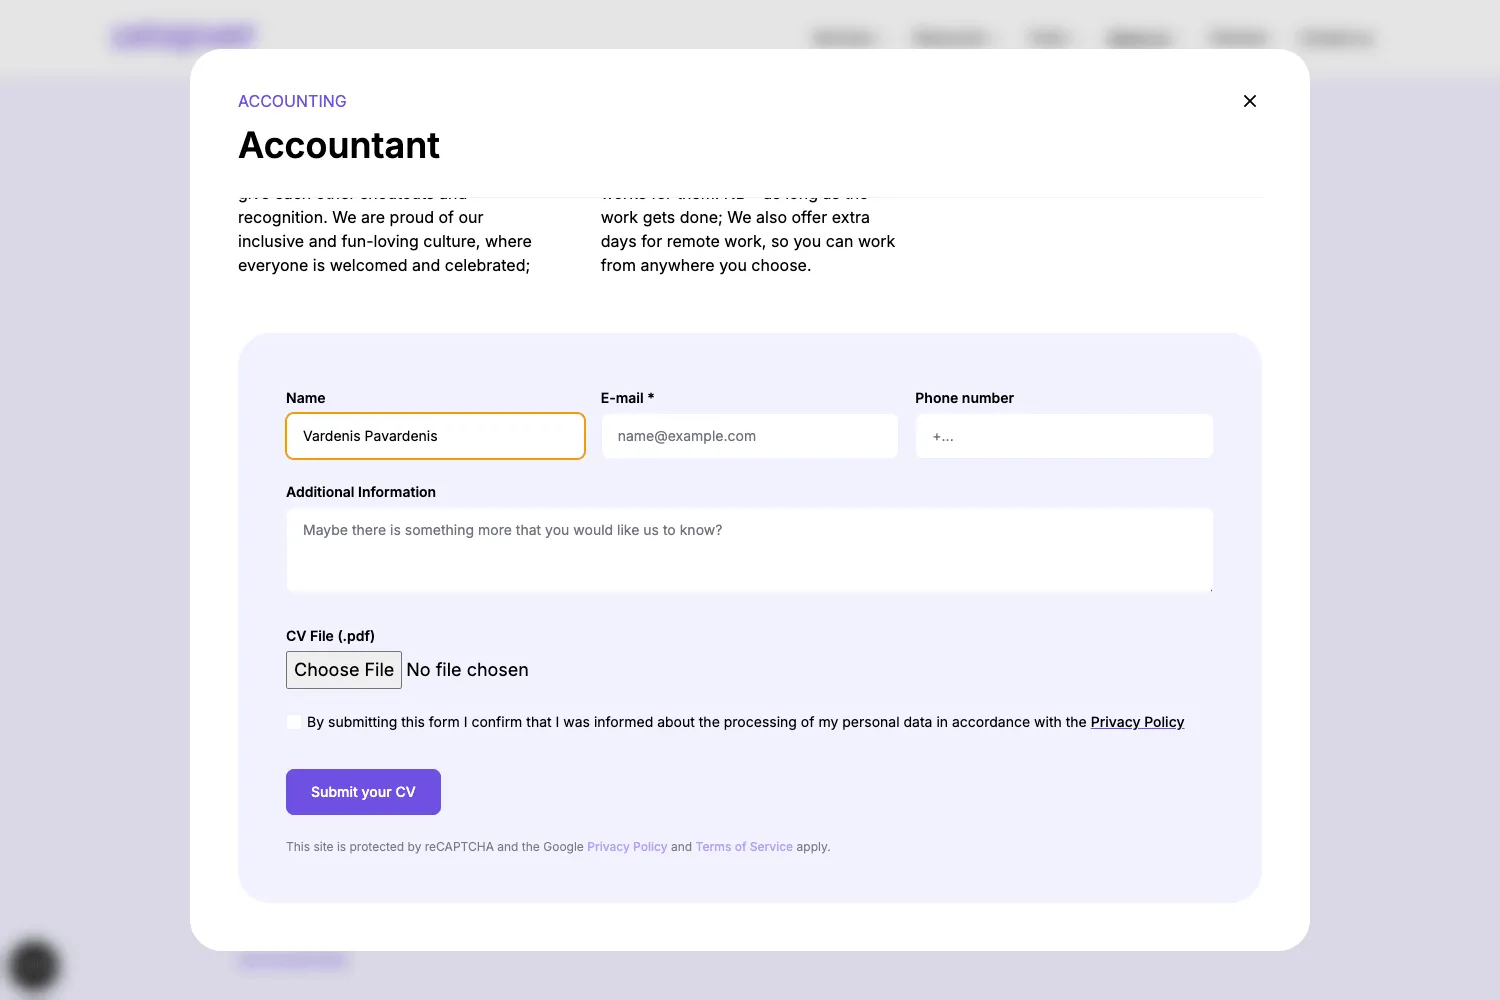The width and height of the screenshot is (1500, 1000).
Task: Focus the Name field containing Vardenis Pavardenis
Action: click(435, 436)
